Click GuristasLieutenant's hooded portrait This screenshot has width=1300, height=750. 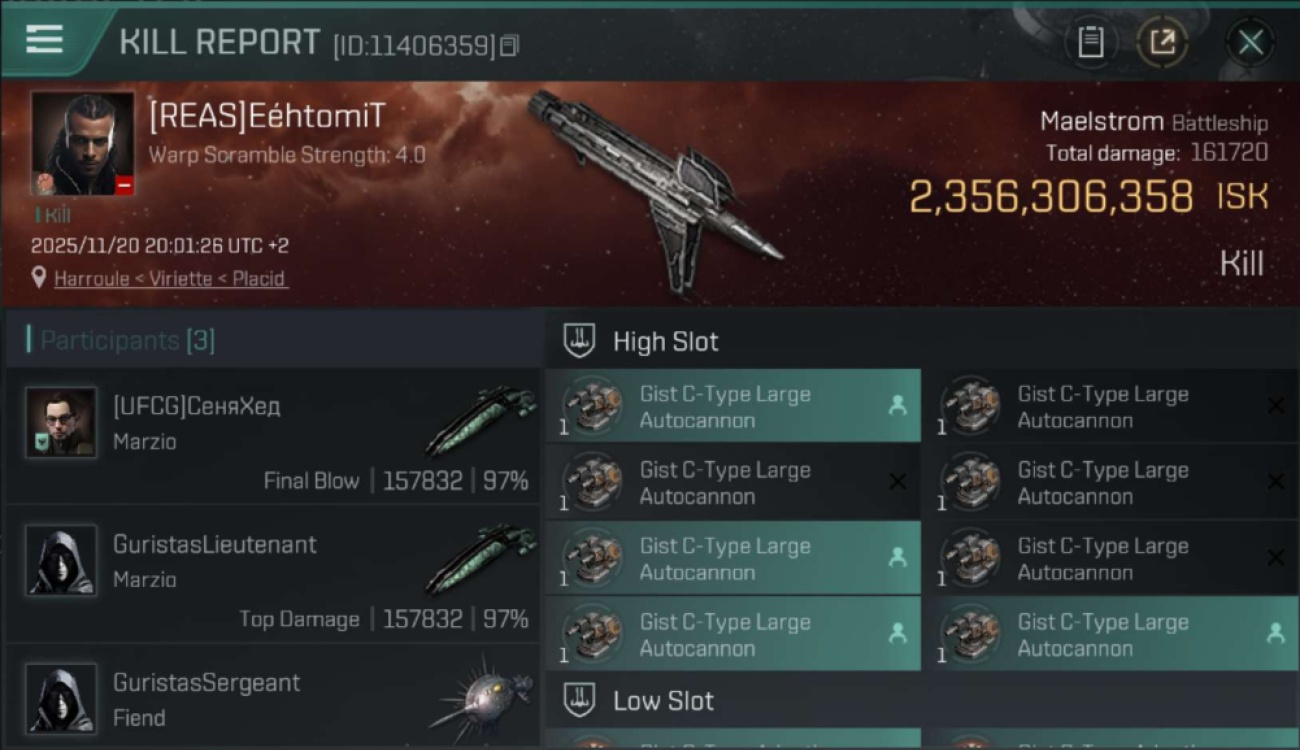coord(61,560)
